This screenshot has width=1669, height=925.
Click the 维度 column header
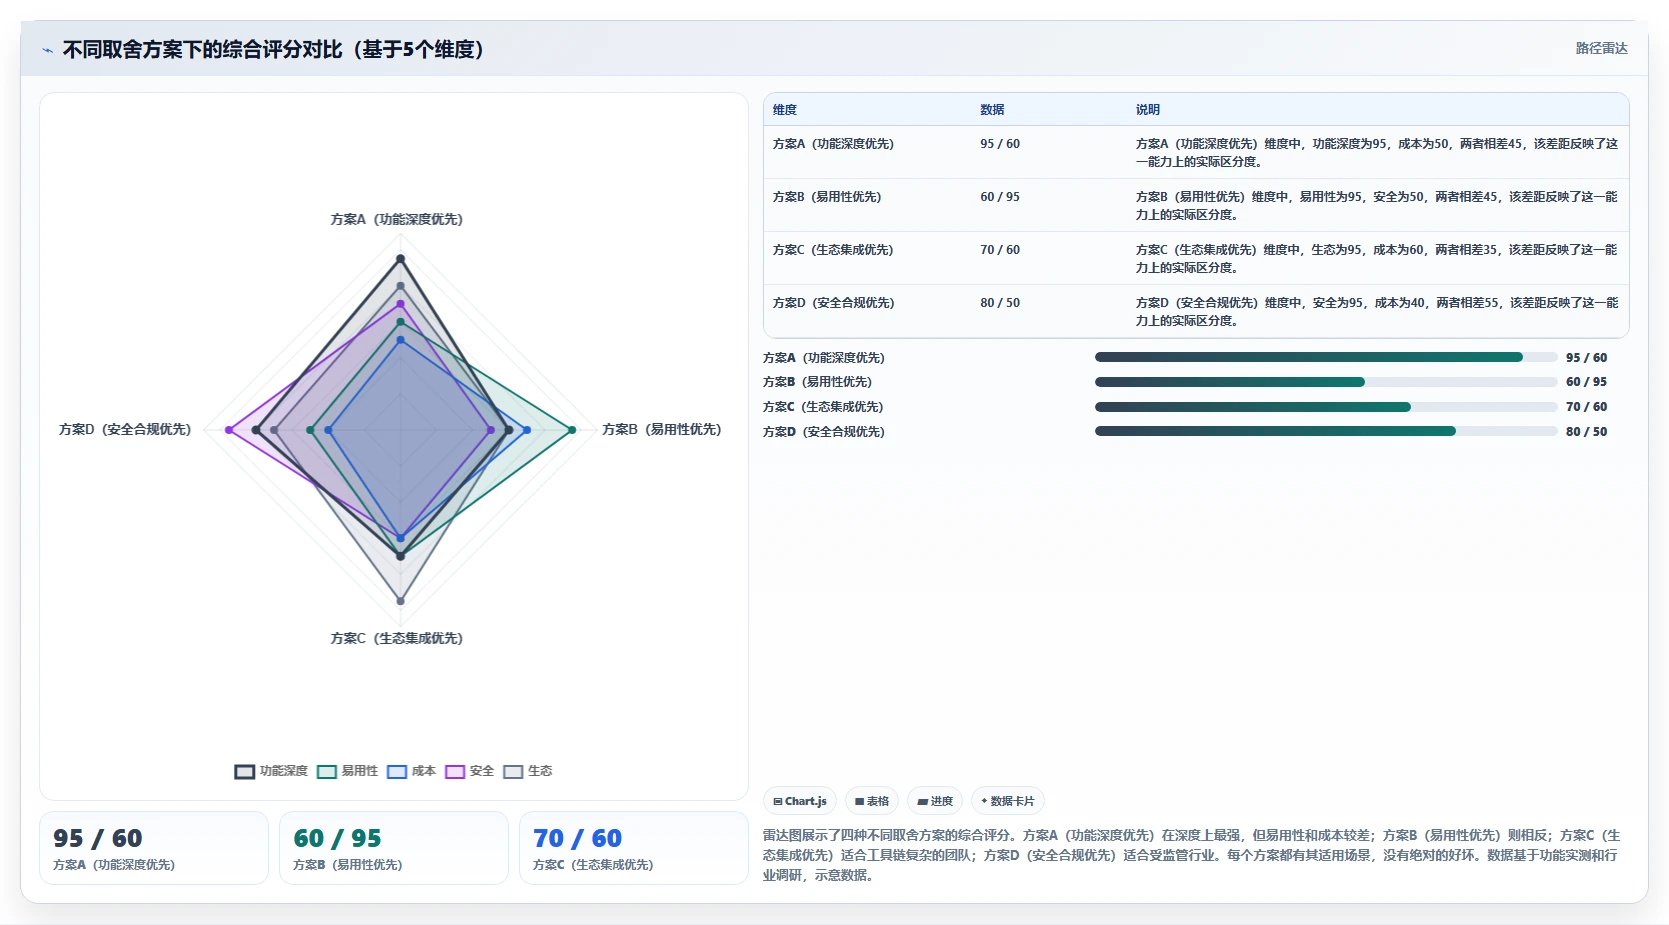coord(785,110)
